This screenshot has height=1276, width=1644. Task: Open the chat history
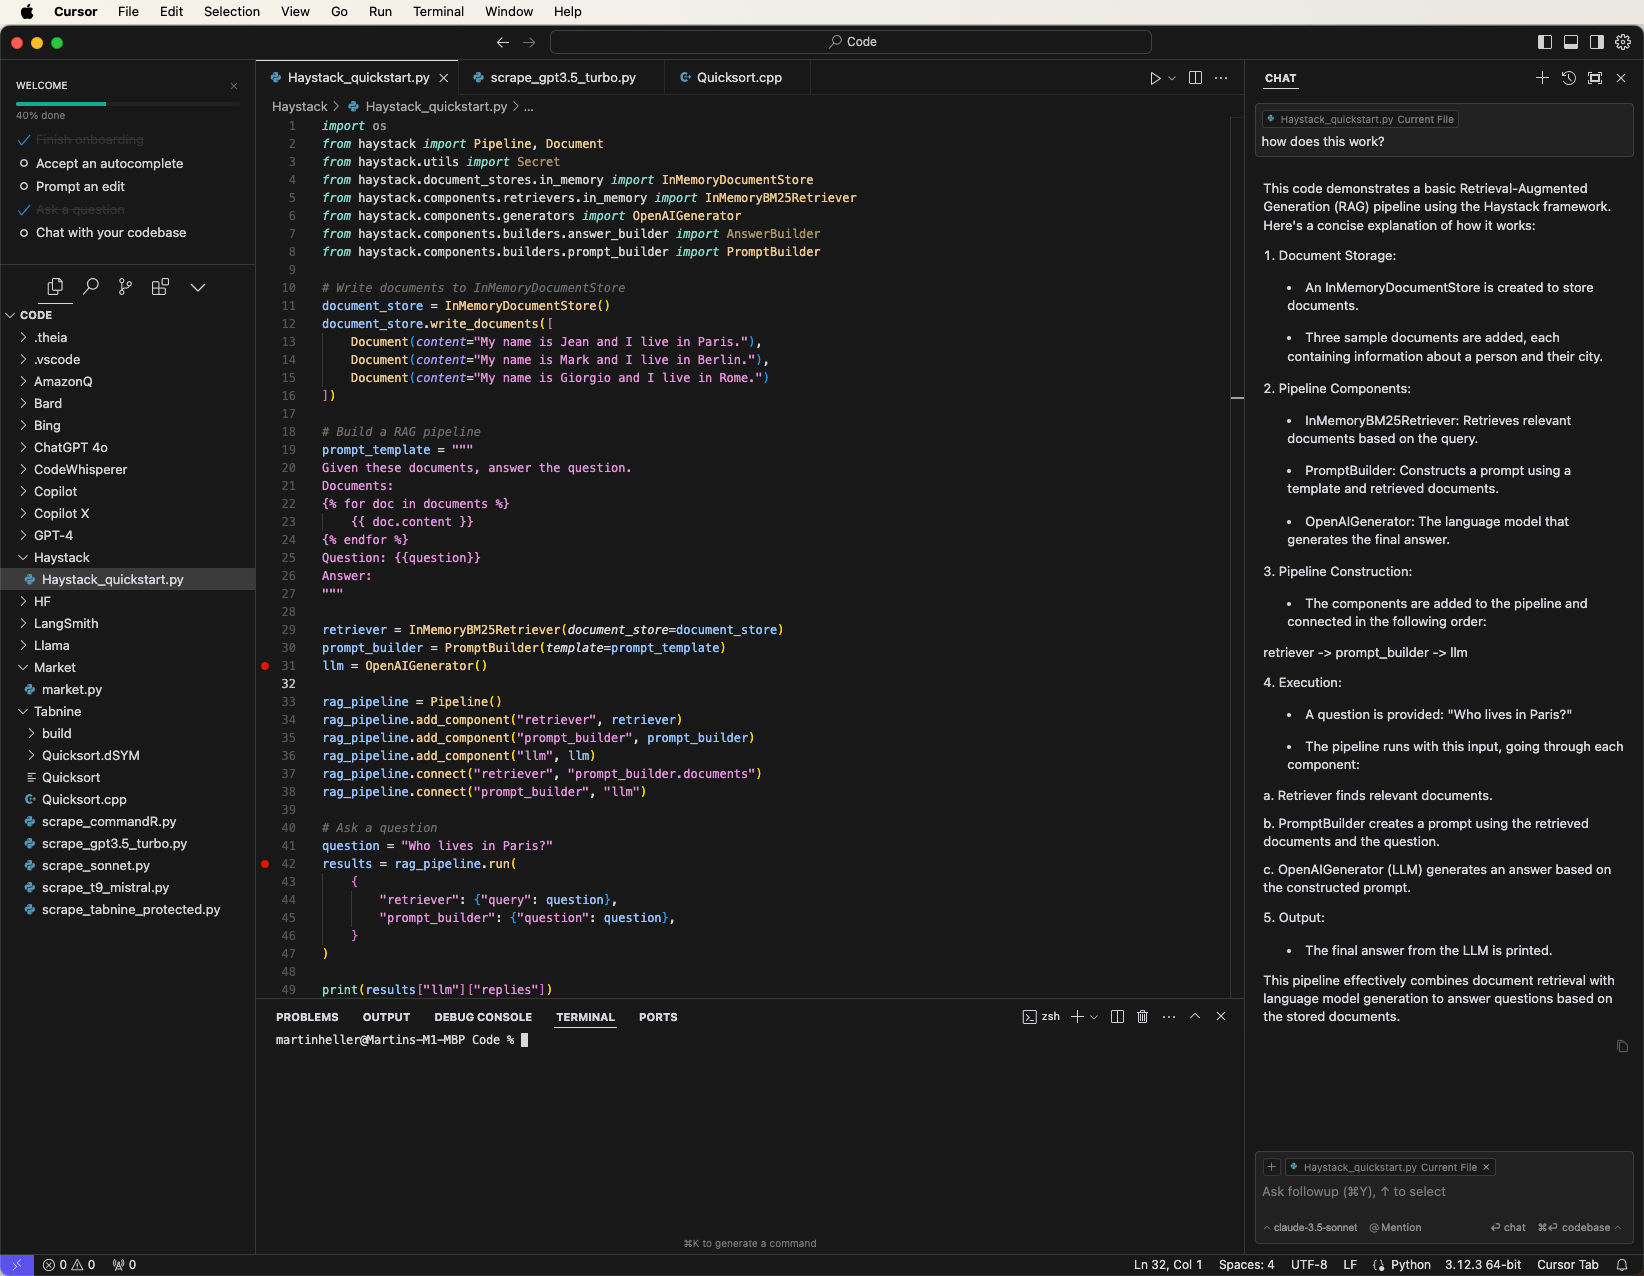(1568, 78)
